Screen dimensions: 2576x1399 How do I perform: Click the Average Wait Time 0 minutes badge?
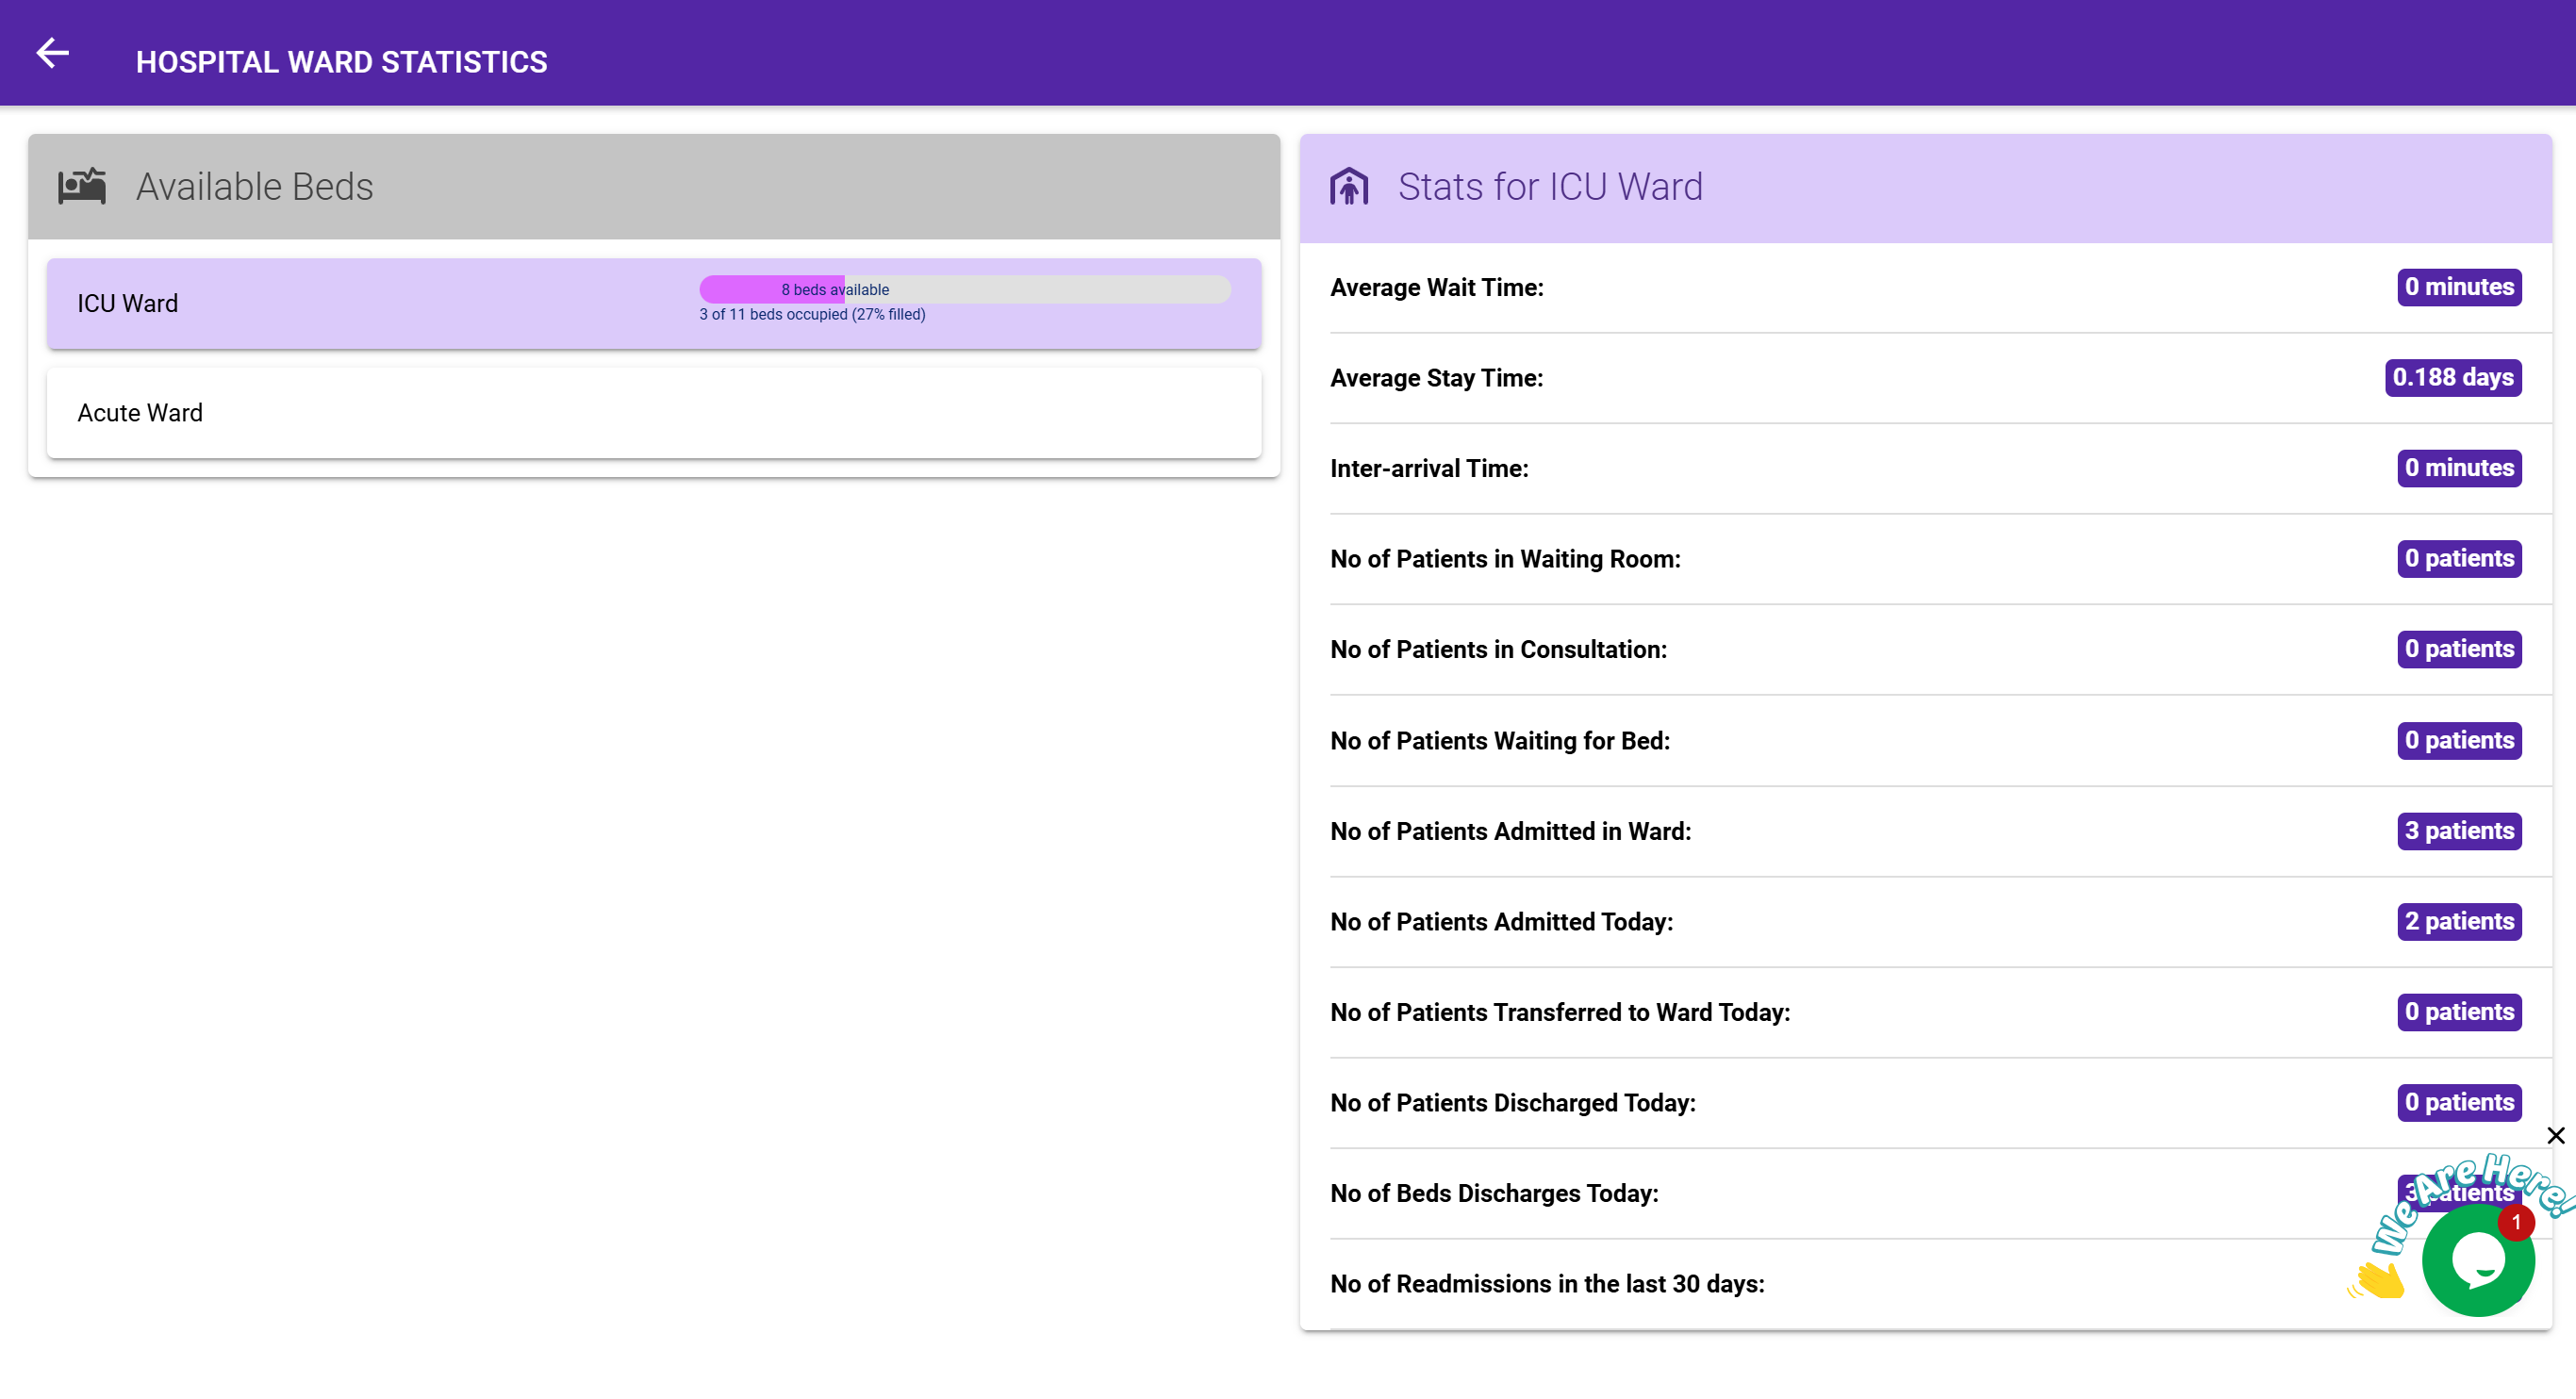pyautogui.click(x=2459, y=287)
